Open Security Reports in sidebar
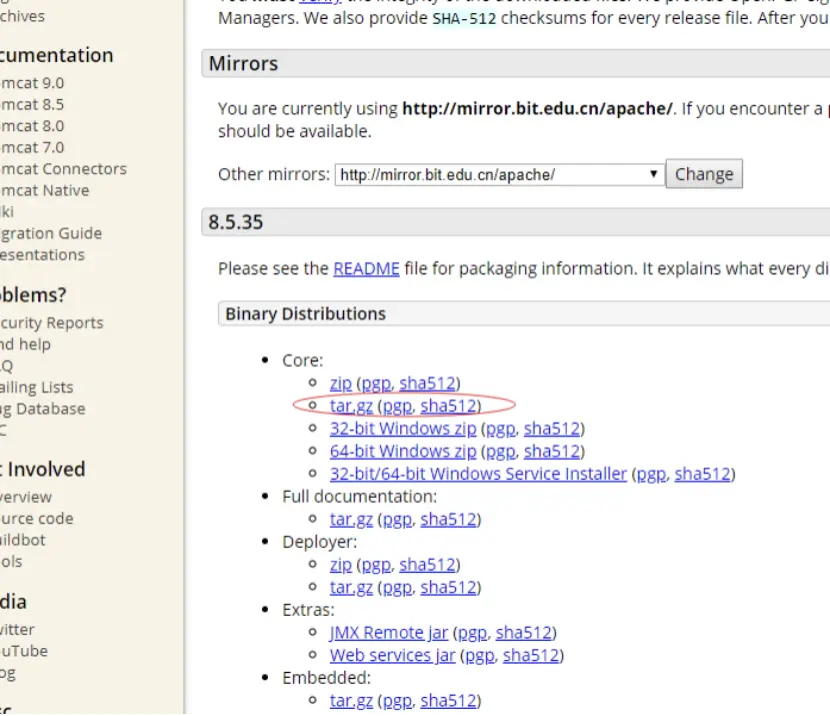 [x=52, y=323]
